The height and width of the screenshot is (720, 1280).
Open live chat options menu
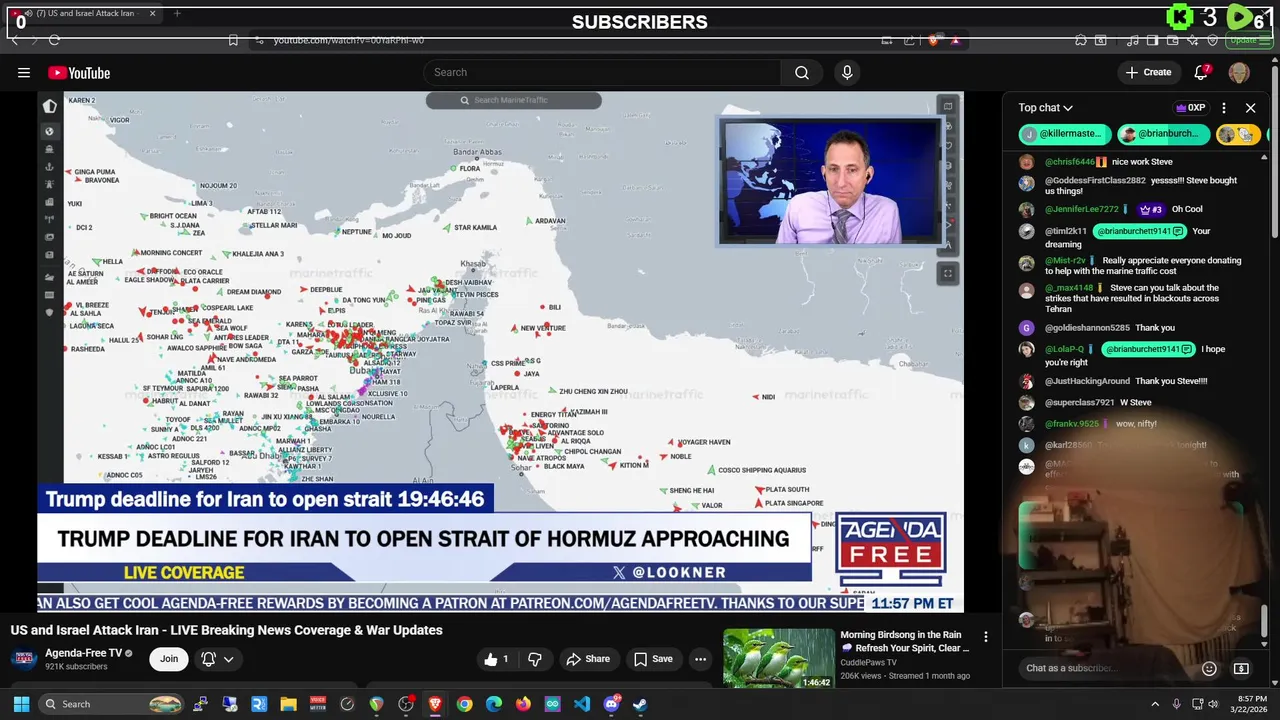click(1223, 108)
